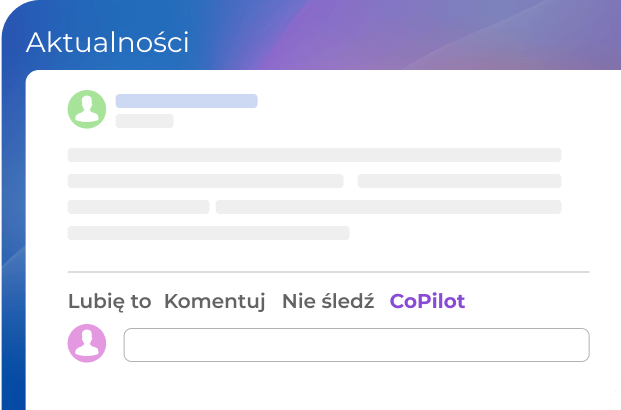Click the long right segment of the third text line

[388, 207]
